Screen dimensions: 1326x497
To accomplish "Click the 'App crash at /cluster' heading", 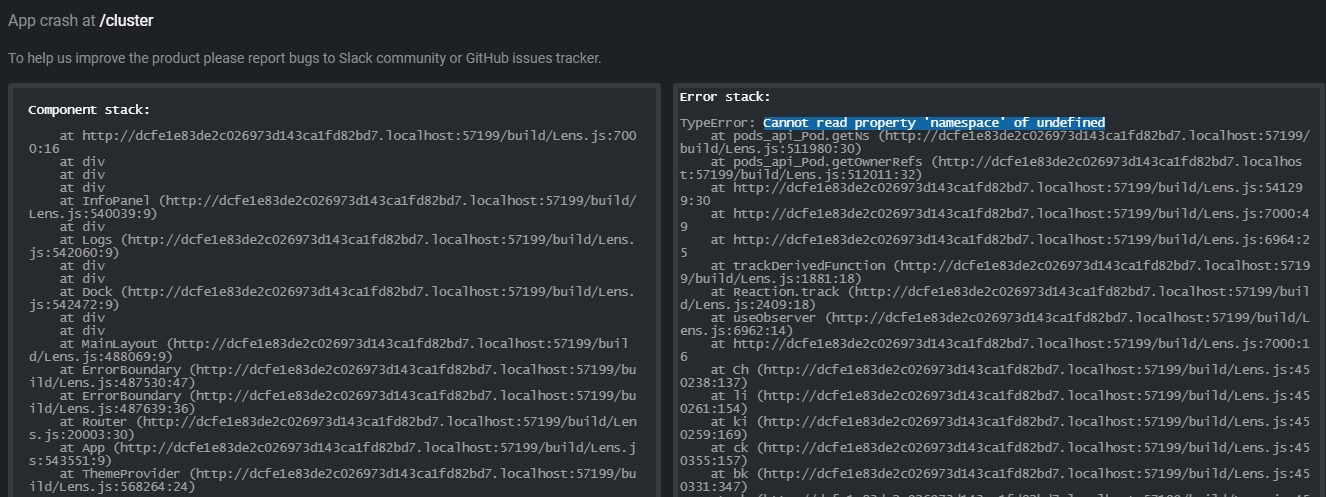I will click(81, 20).
